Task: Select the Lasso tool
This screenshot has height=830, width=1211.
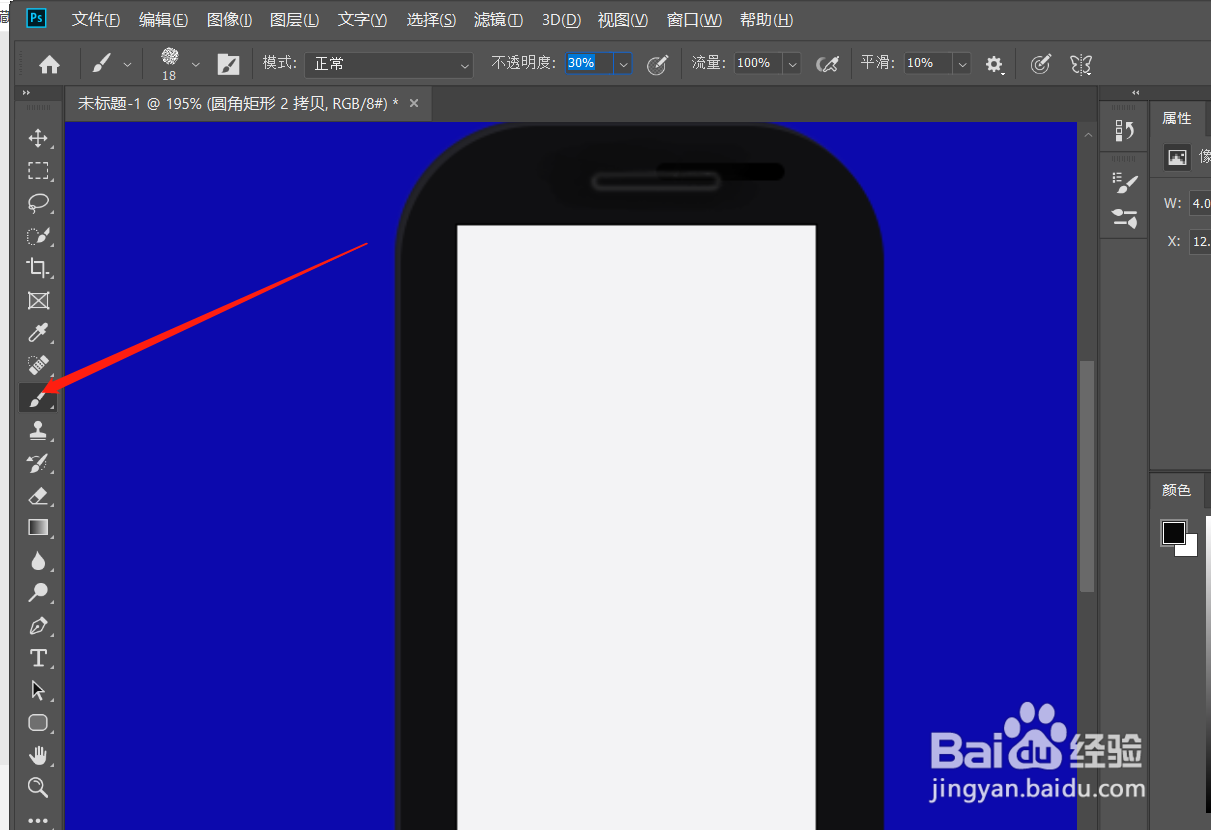Action: (38, 203)
